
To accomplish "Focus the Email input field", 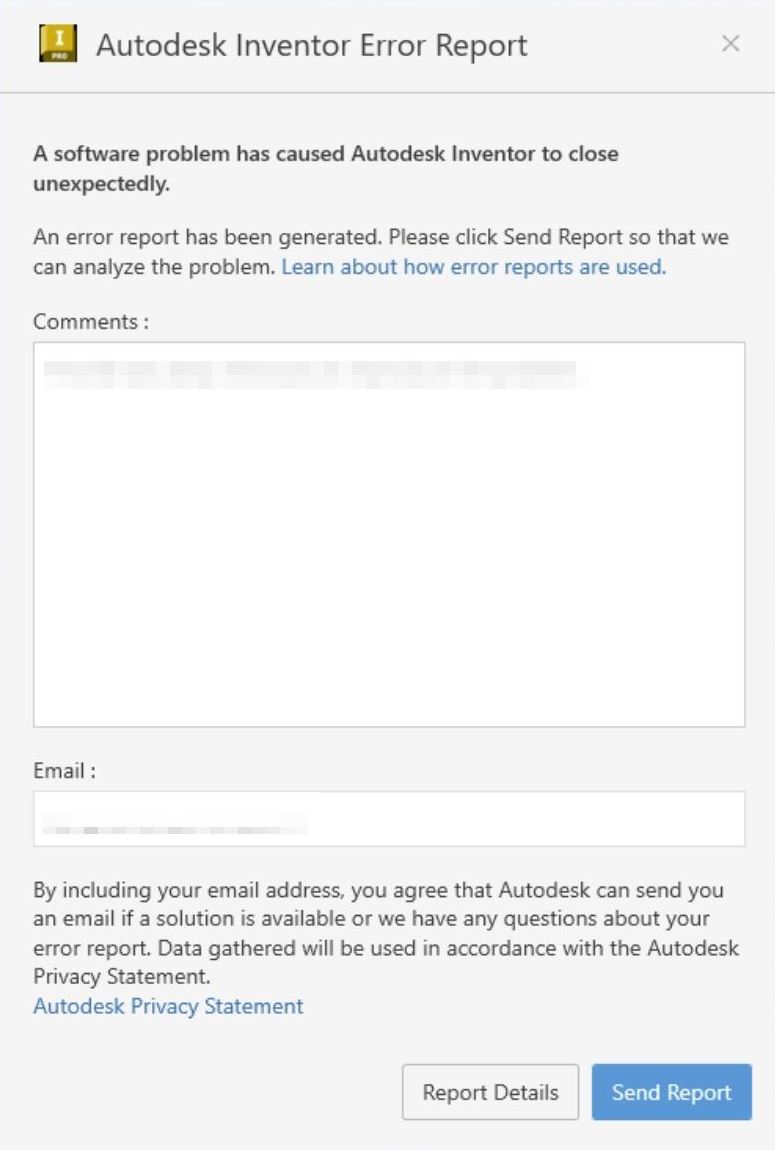I will tap(520, 819).
